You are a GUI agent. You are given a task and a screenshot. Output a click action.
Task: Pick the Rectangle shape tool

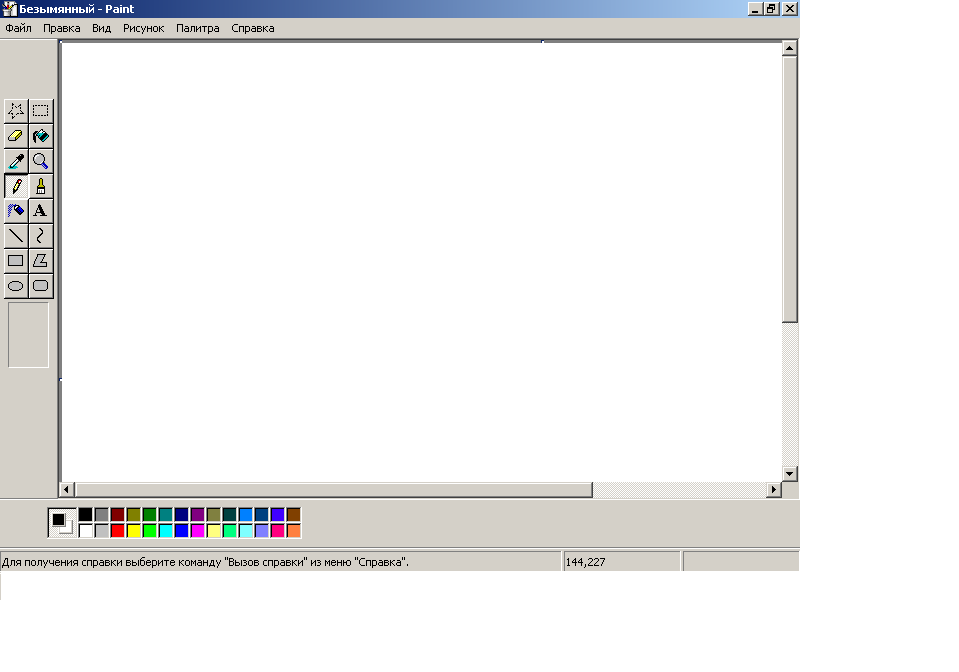click(16, 261)
